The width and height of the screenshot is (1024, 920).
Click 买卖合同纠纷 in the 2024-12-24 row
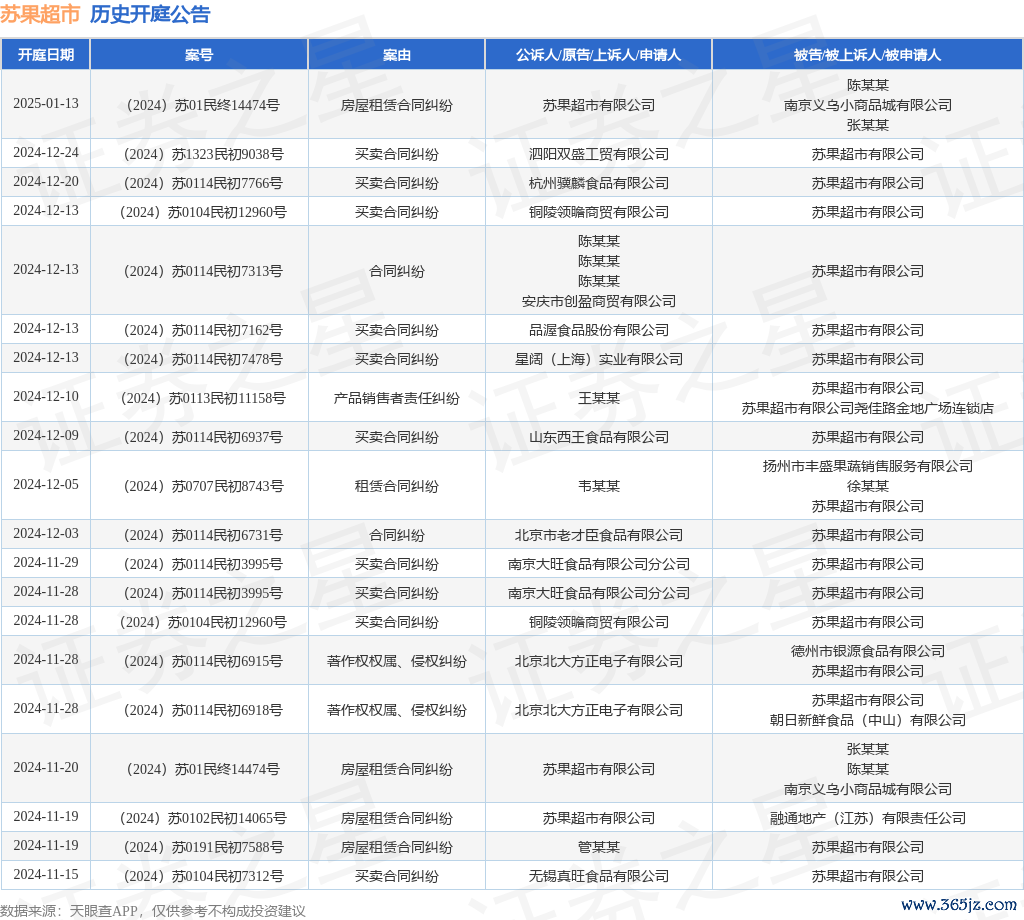pos(396,155)
